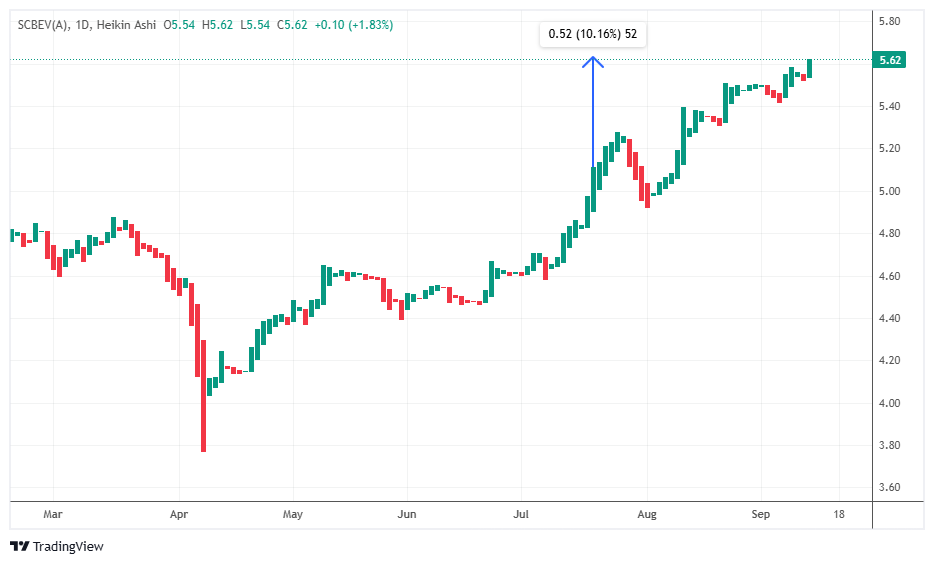Click the 5.00 price axis label
Image resolution: width=934 pixels, height=564 pixels.
coord(889,191)
